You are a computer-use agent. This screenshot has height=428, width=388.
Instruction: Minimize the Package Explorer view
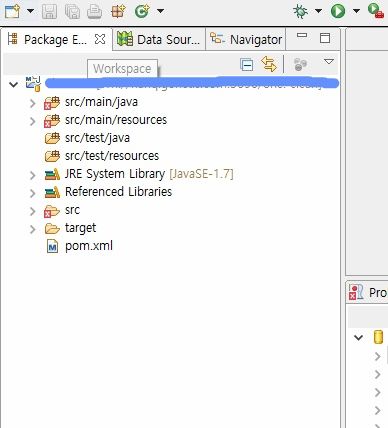(x=302, y=35)
